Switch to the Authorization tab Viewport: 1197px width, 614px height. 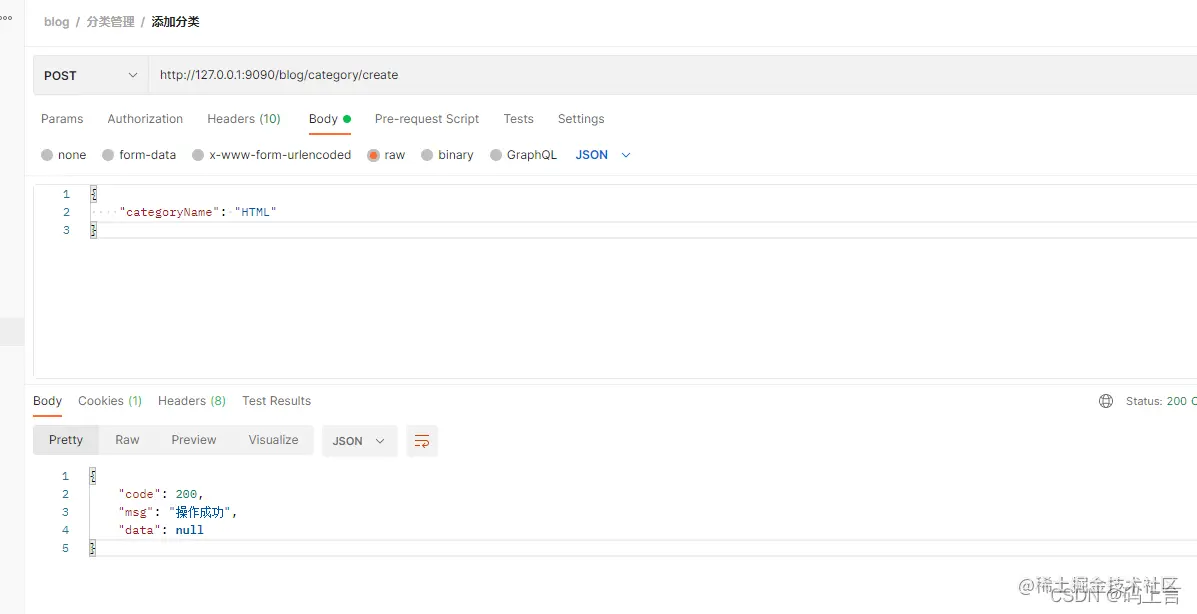click(145, 118)
